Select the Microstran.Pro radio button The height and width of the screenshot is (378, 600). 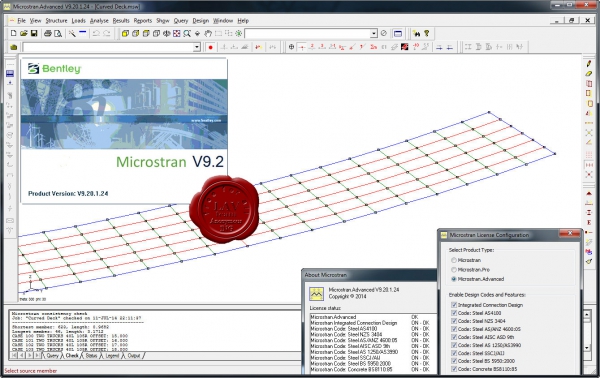pyautogui.click(x=454, y=270)
